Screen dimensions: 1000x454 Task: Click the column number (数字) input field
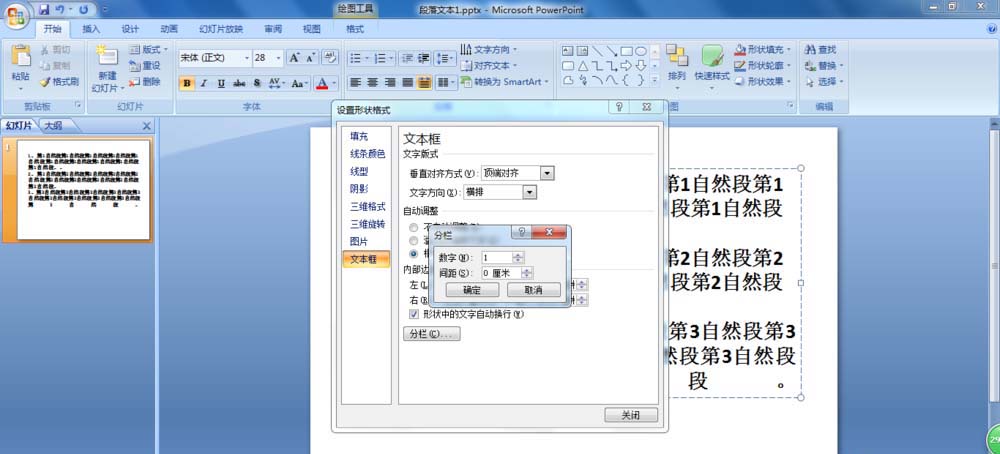(x=499, y=257)
